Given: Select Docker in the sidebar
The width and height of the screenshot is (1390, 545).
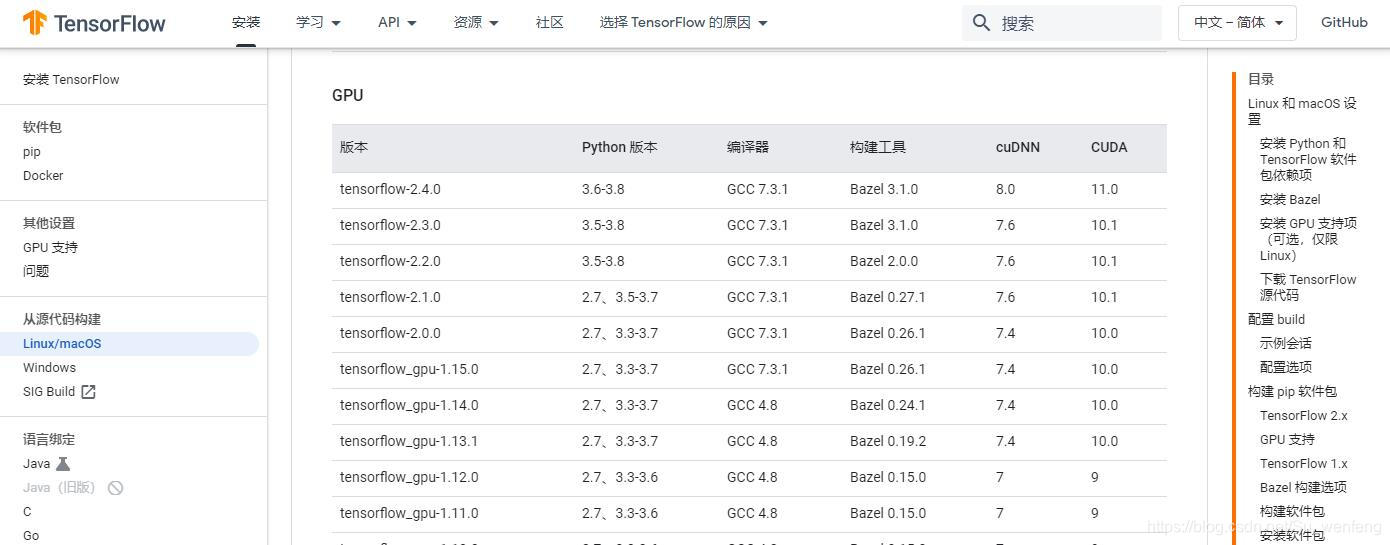Looking at the screenshot, I should click(x=43, y=176).
